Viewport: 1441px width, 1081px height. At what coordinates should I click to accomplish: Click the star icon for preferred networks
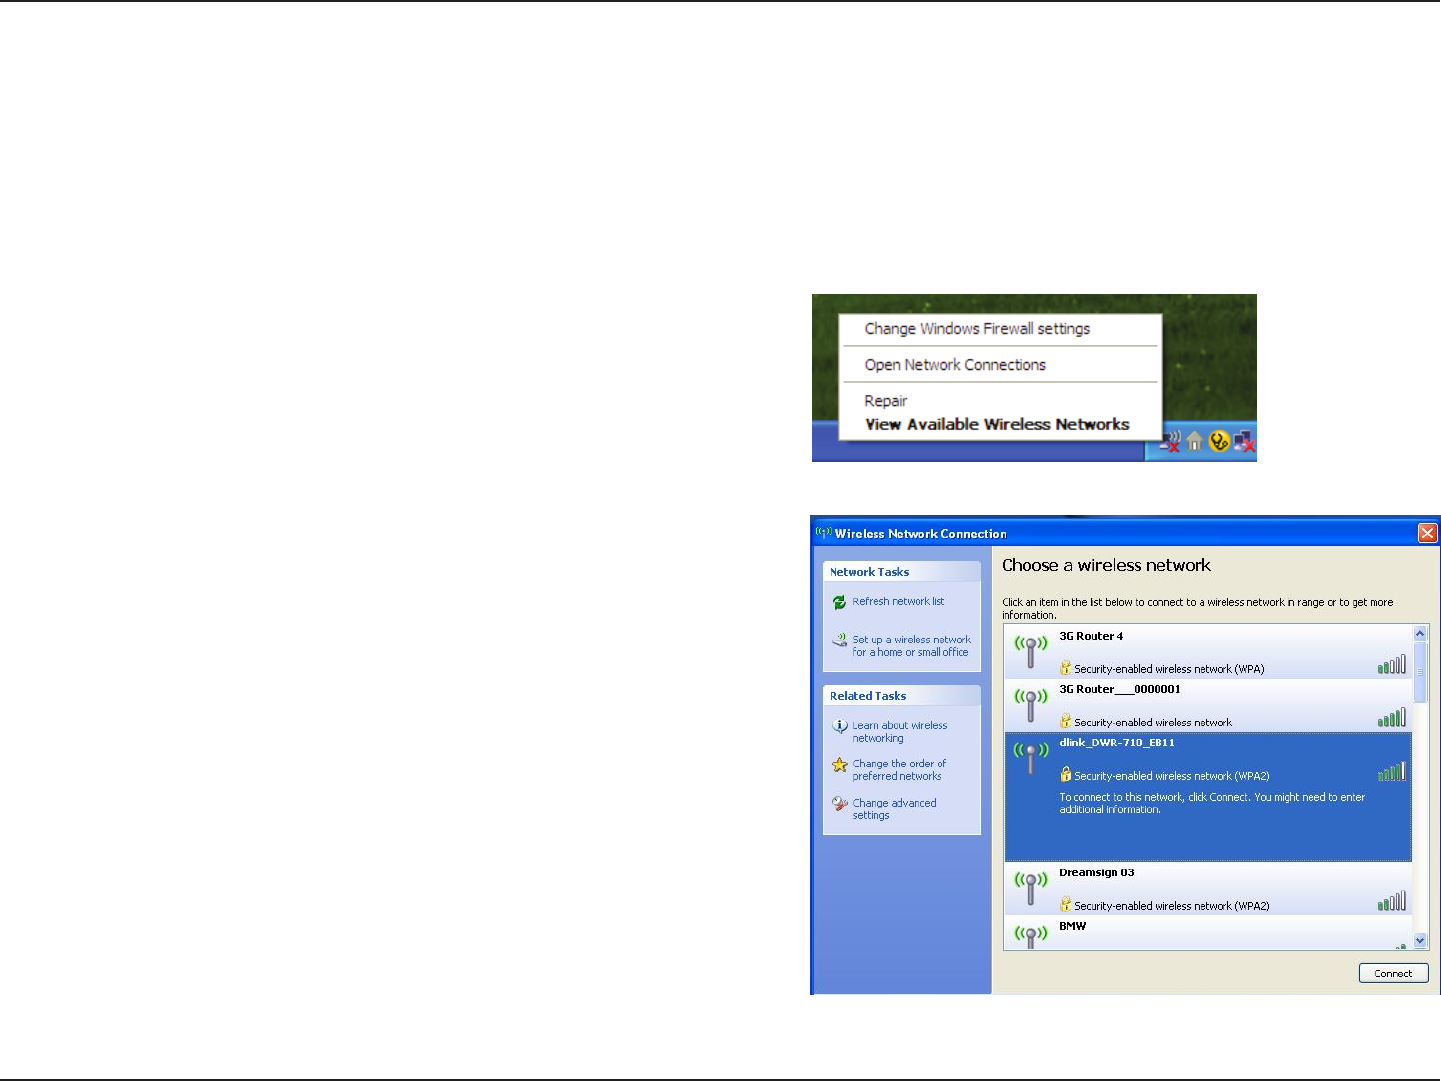pos(840,765)
